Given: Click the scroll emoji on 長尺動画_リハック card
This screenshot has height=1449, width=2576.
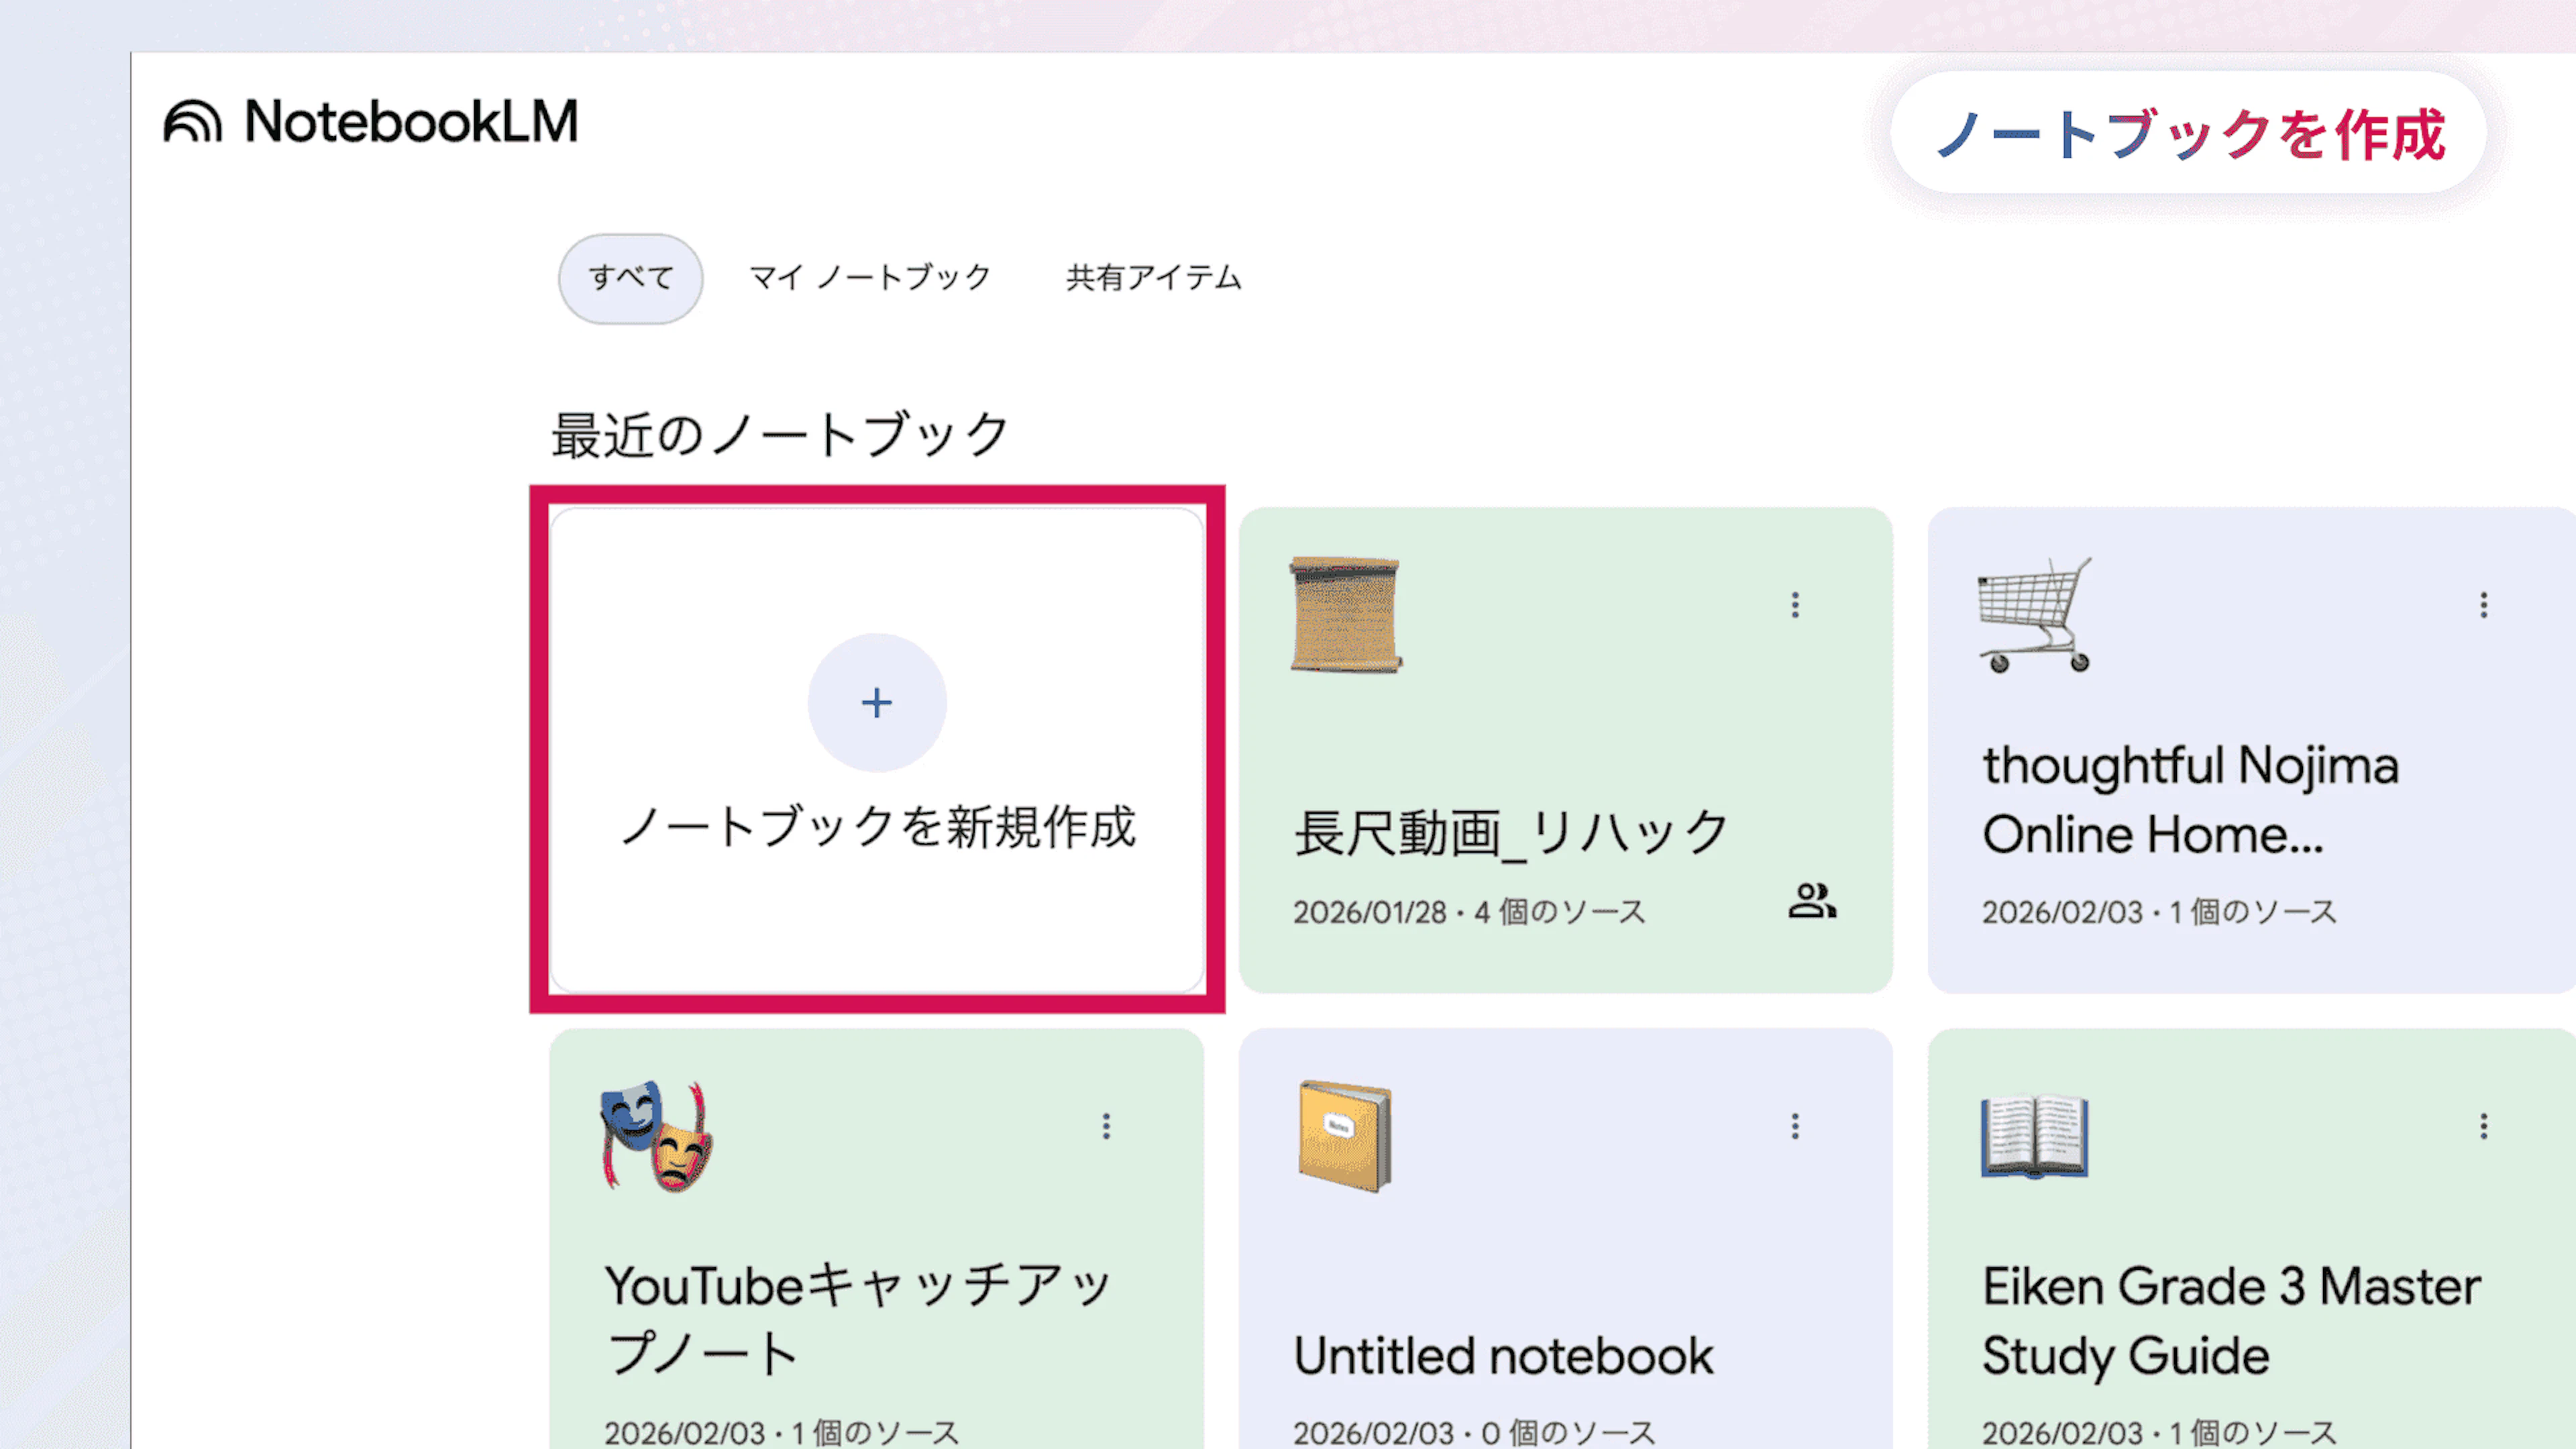Looking at the screenshot, I should point(1346,614).
